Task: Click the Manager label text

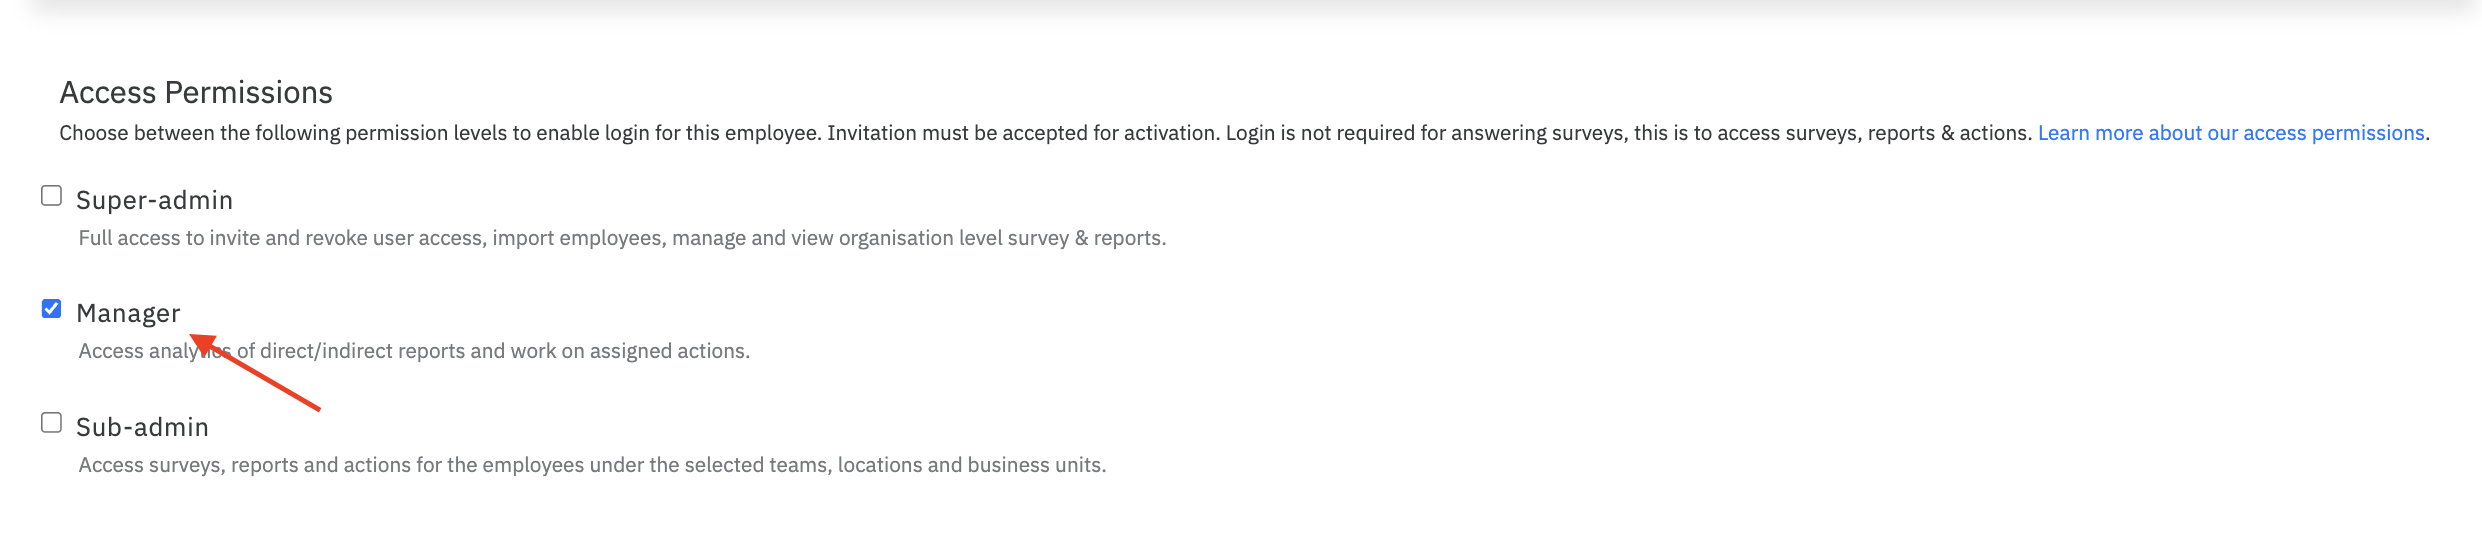Action: coord(128,314)
